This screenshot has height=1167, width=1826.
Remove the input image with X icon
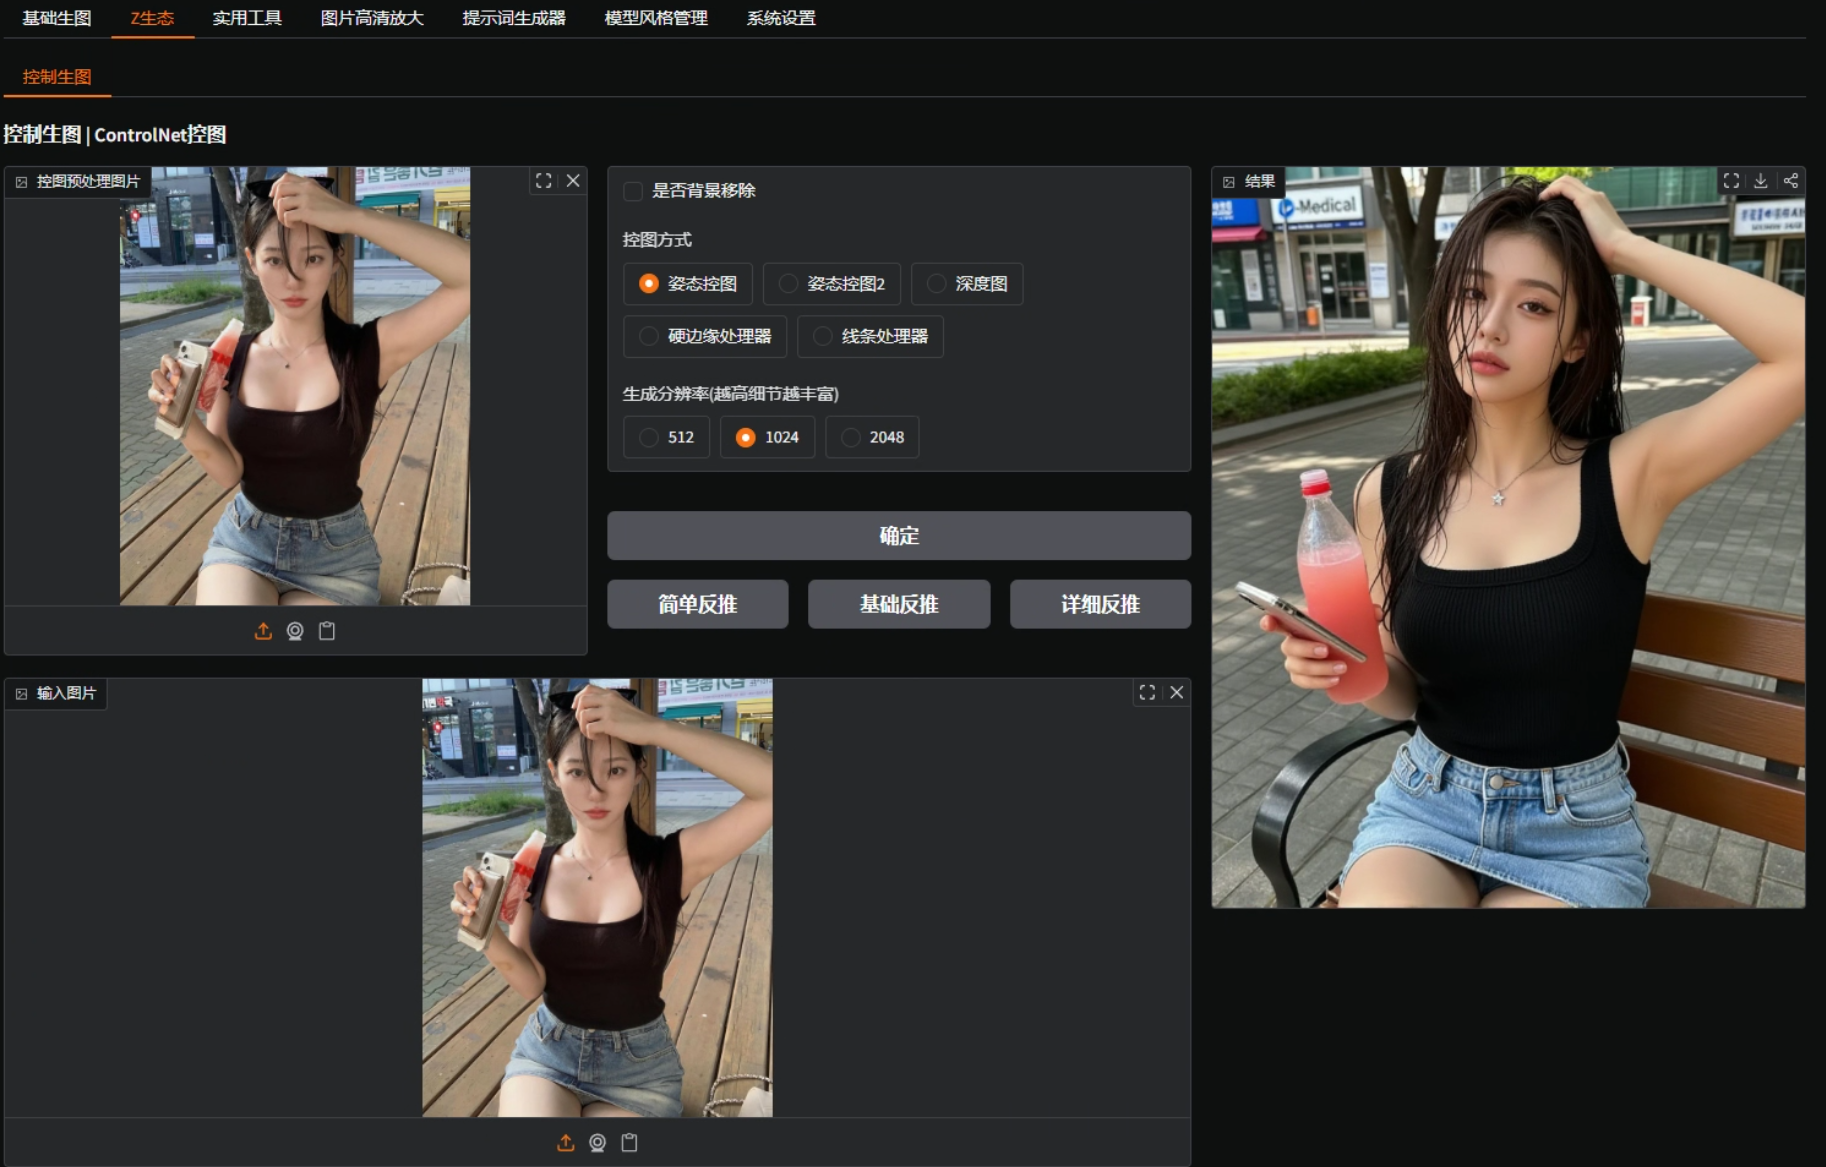click(1177, 692)
